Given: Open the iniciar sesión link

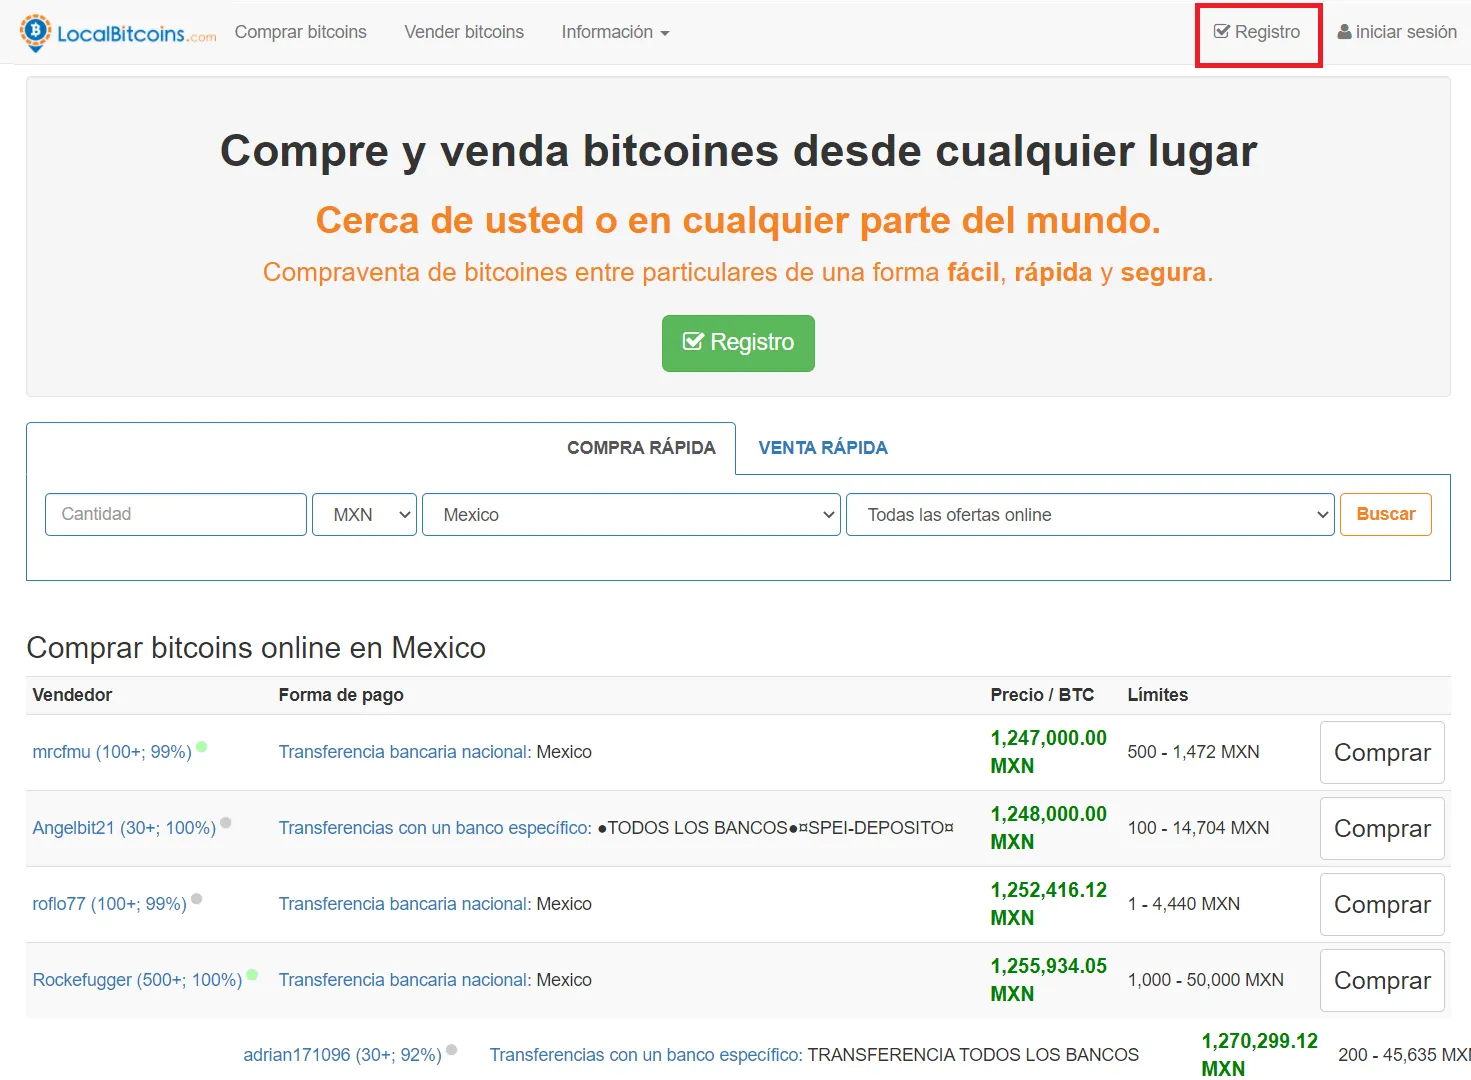Looking at the screenshot, I should coord(1397,32).
